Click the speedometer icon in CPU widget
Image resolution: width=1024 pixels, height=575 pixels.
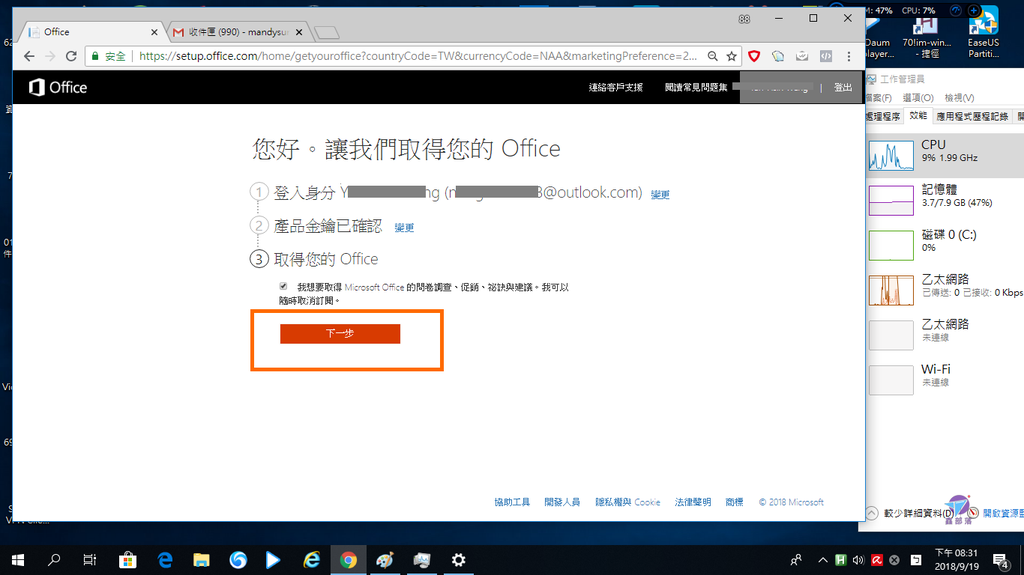955,10
